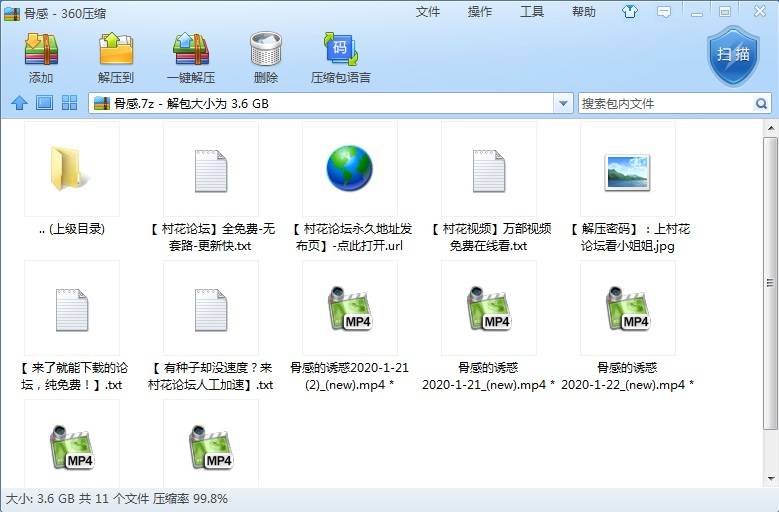Switch to the large icon view mode
The width and height of the screenshot is (779, 512).
click(x=44, y=103)
